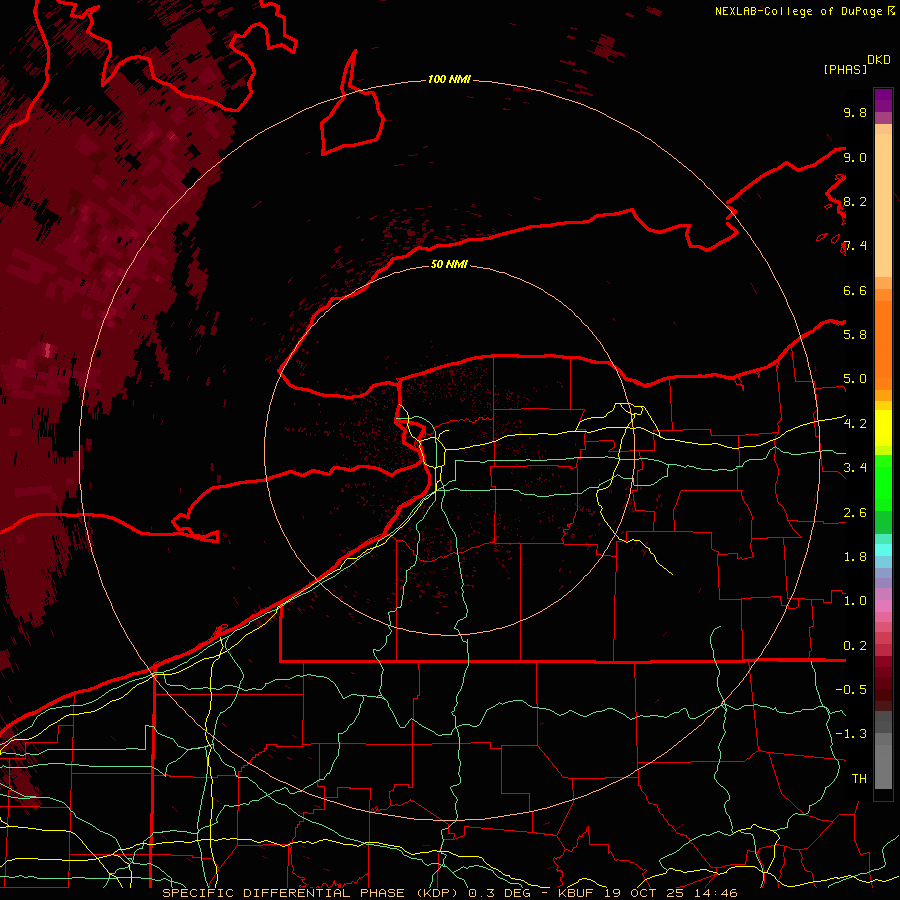The height and width of the screenshot is (900, 900).
Task: Click the 100 NMI range ring label
Action: click(x=449, y=79)
